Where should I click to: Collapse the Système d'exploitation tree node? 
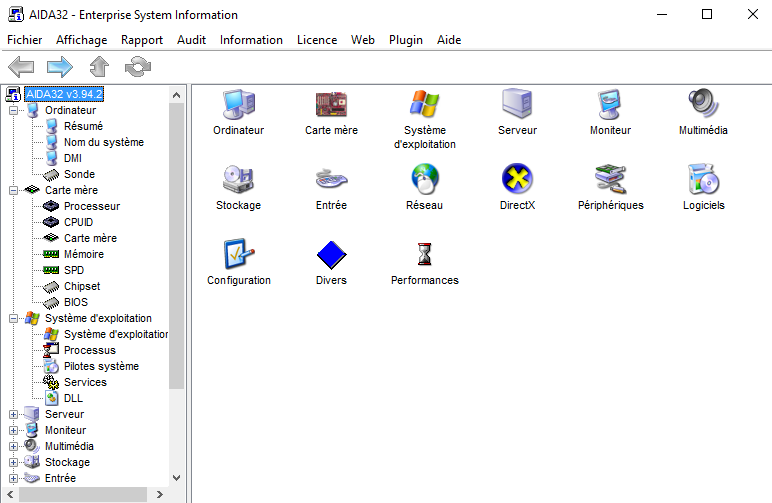click(x=13, y=318)
